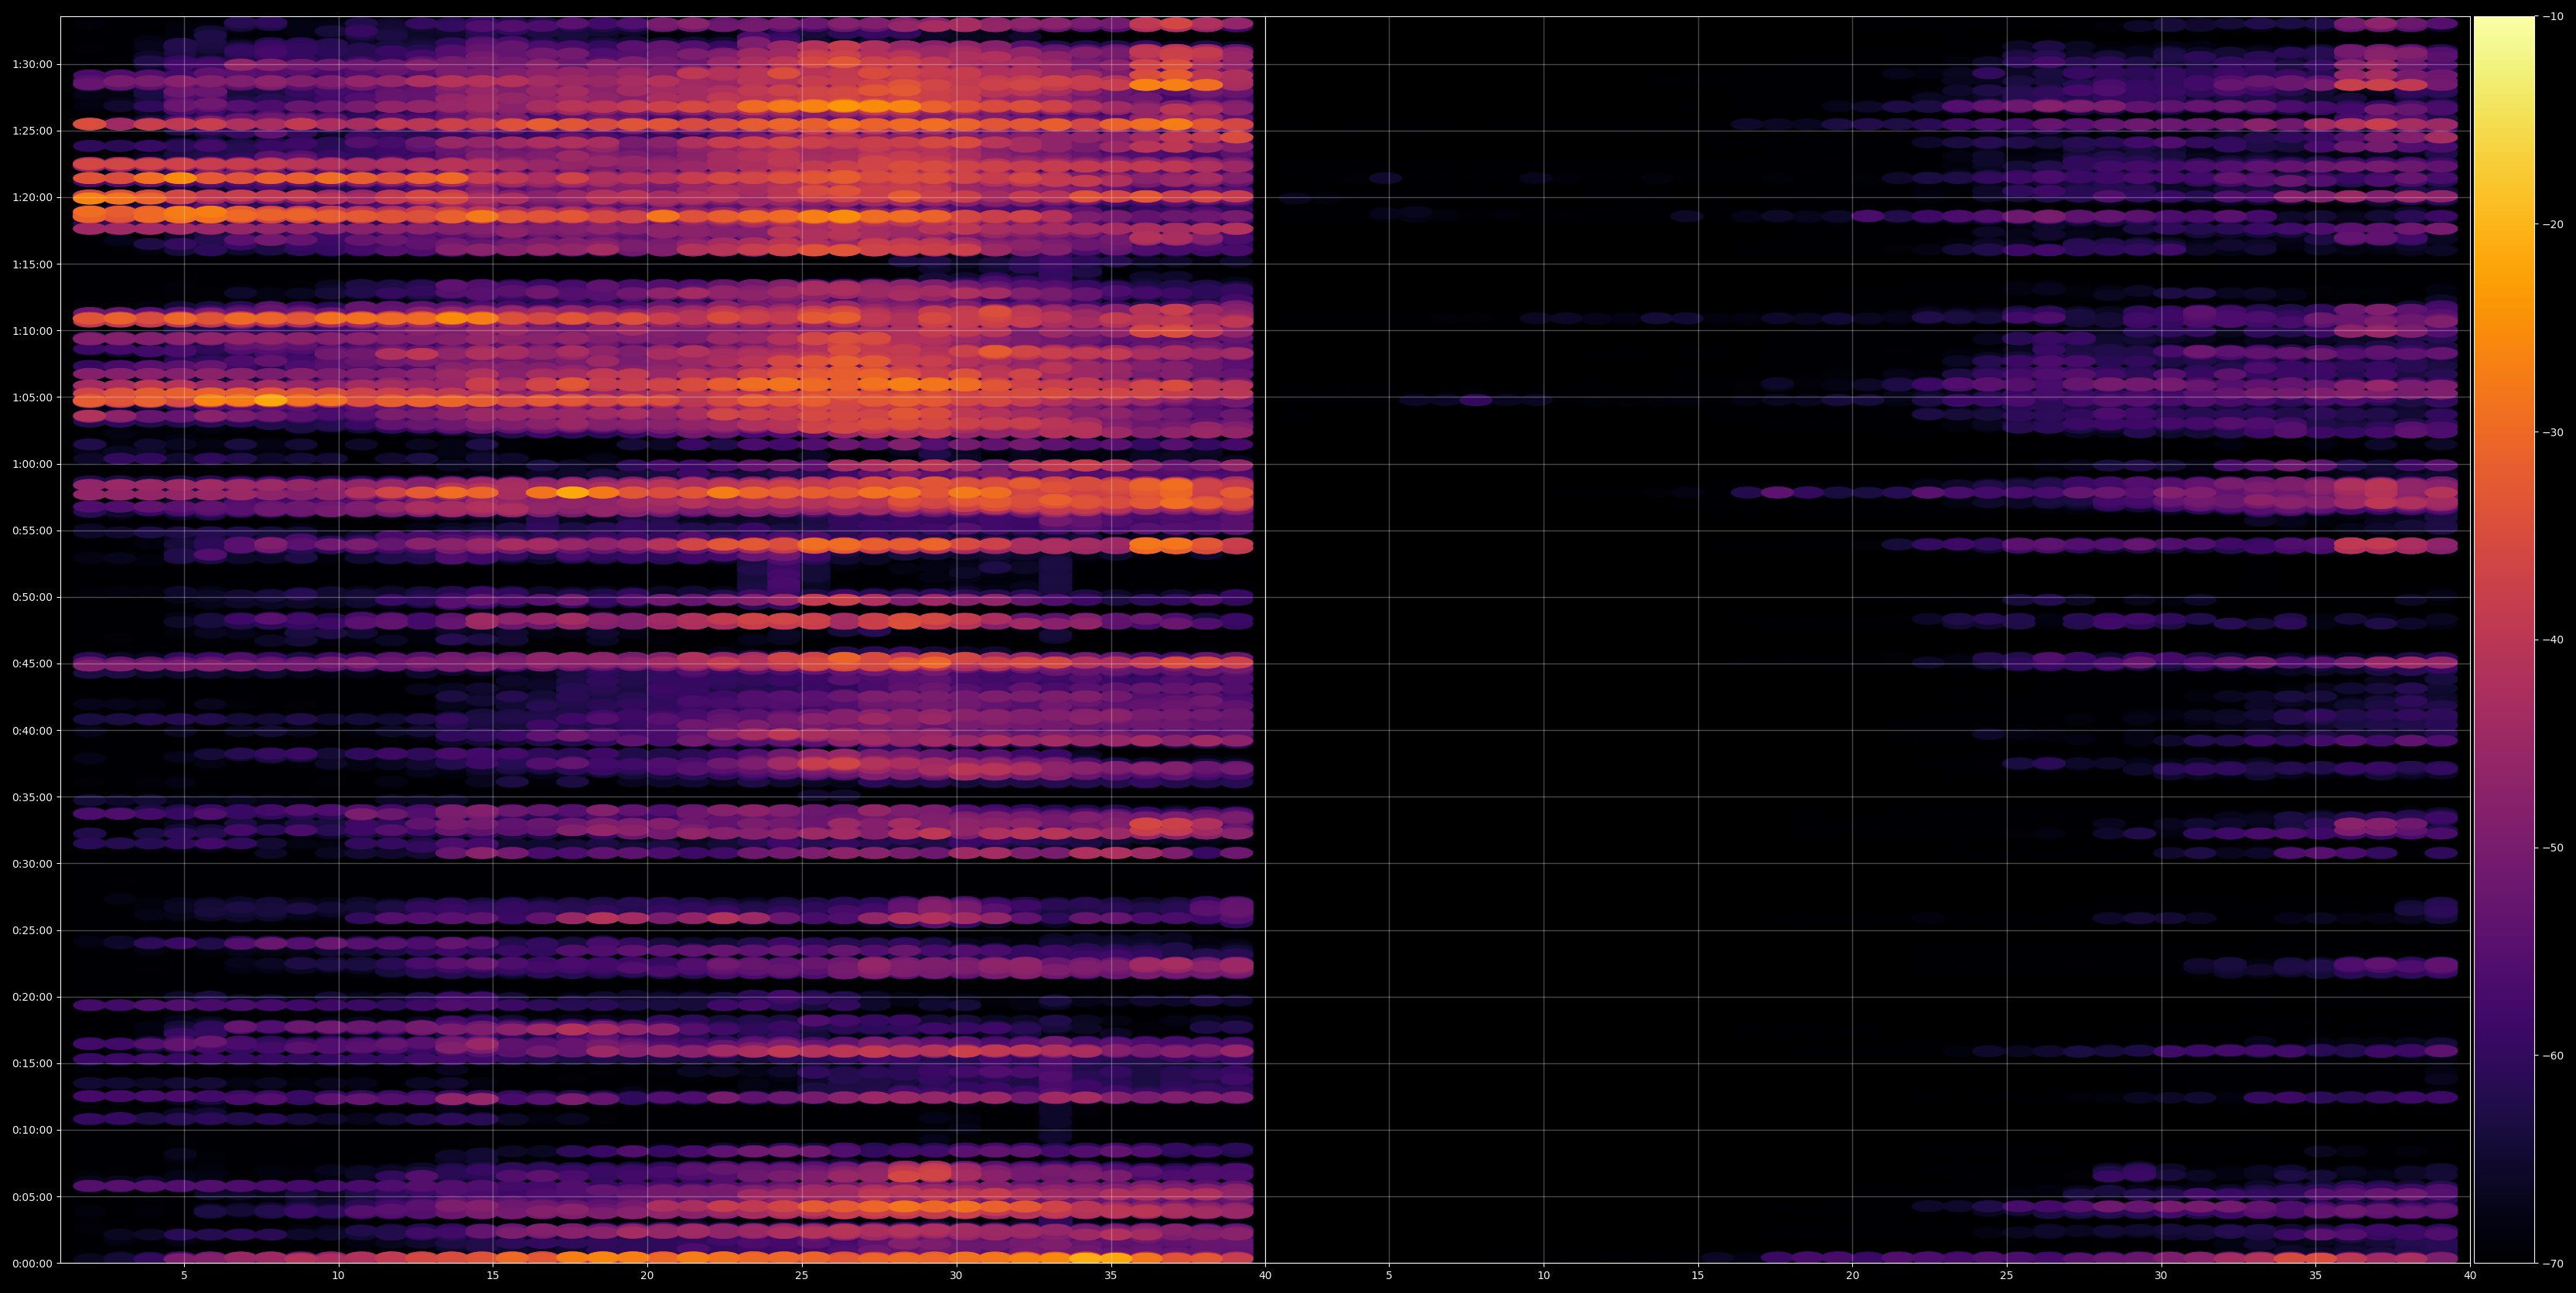
Task: Select x-axis label 15 under right heatmap
Action: point(1698,1276)
